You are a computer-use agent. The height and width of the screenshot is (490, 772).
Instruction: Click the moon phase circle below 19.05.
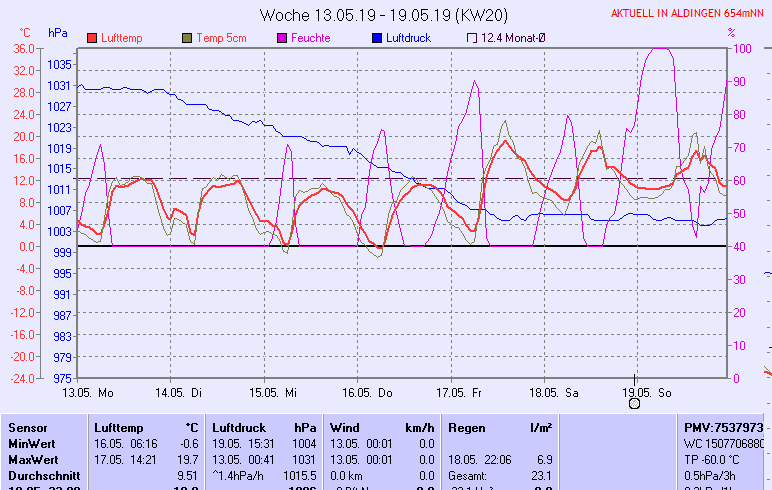[634, 403]
